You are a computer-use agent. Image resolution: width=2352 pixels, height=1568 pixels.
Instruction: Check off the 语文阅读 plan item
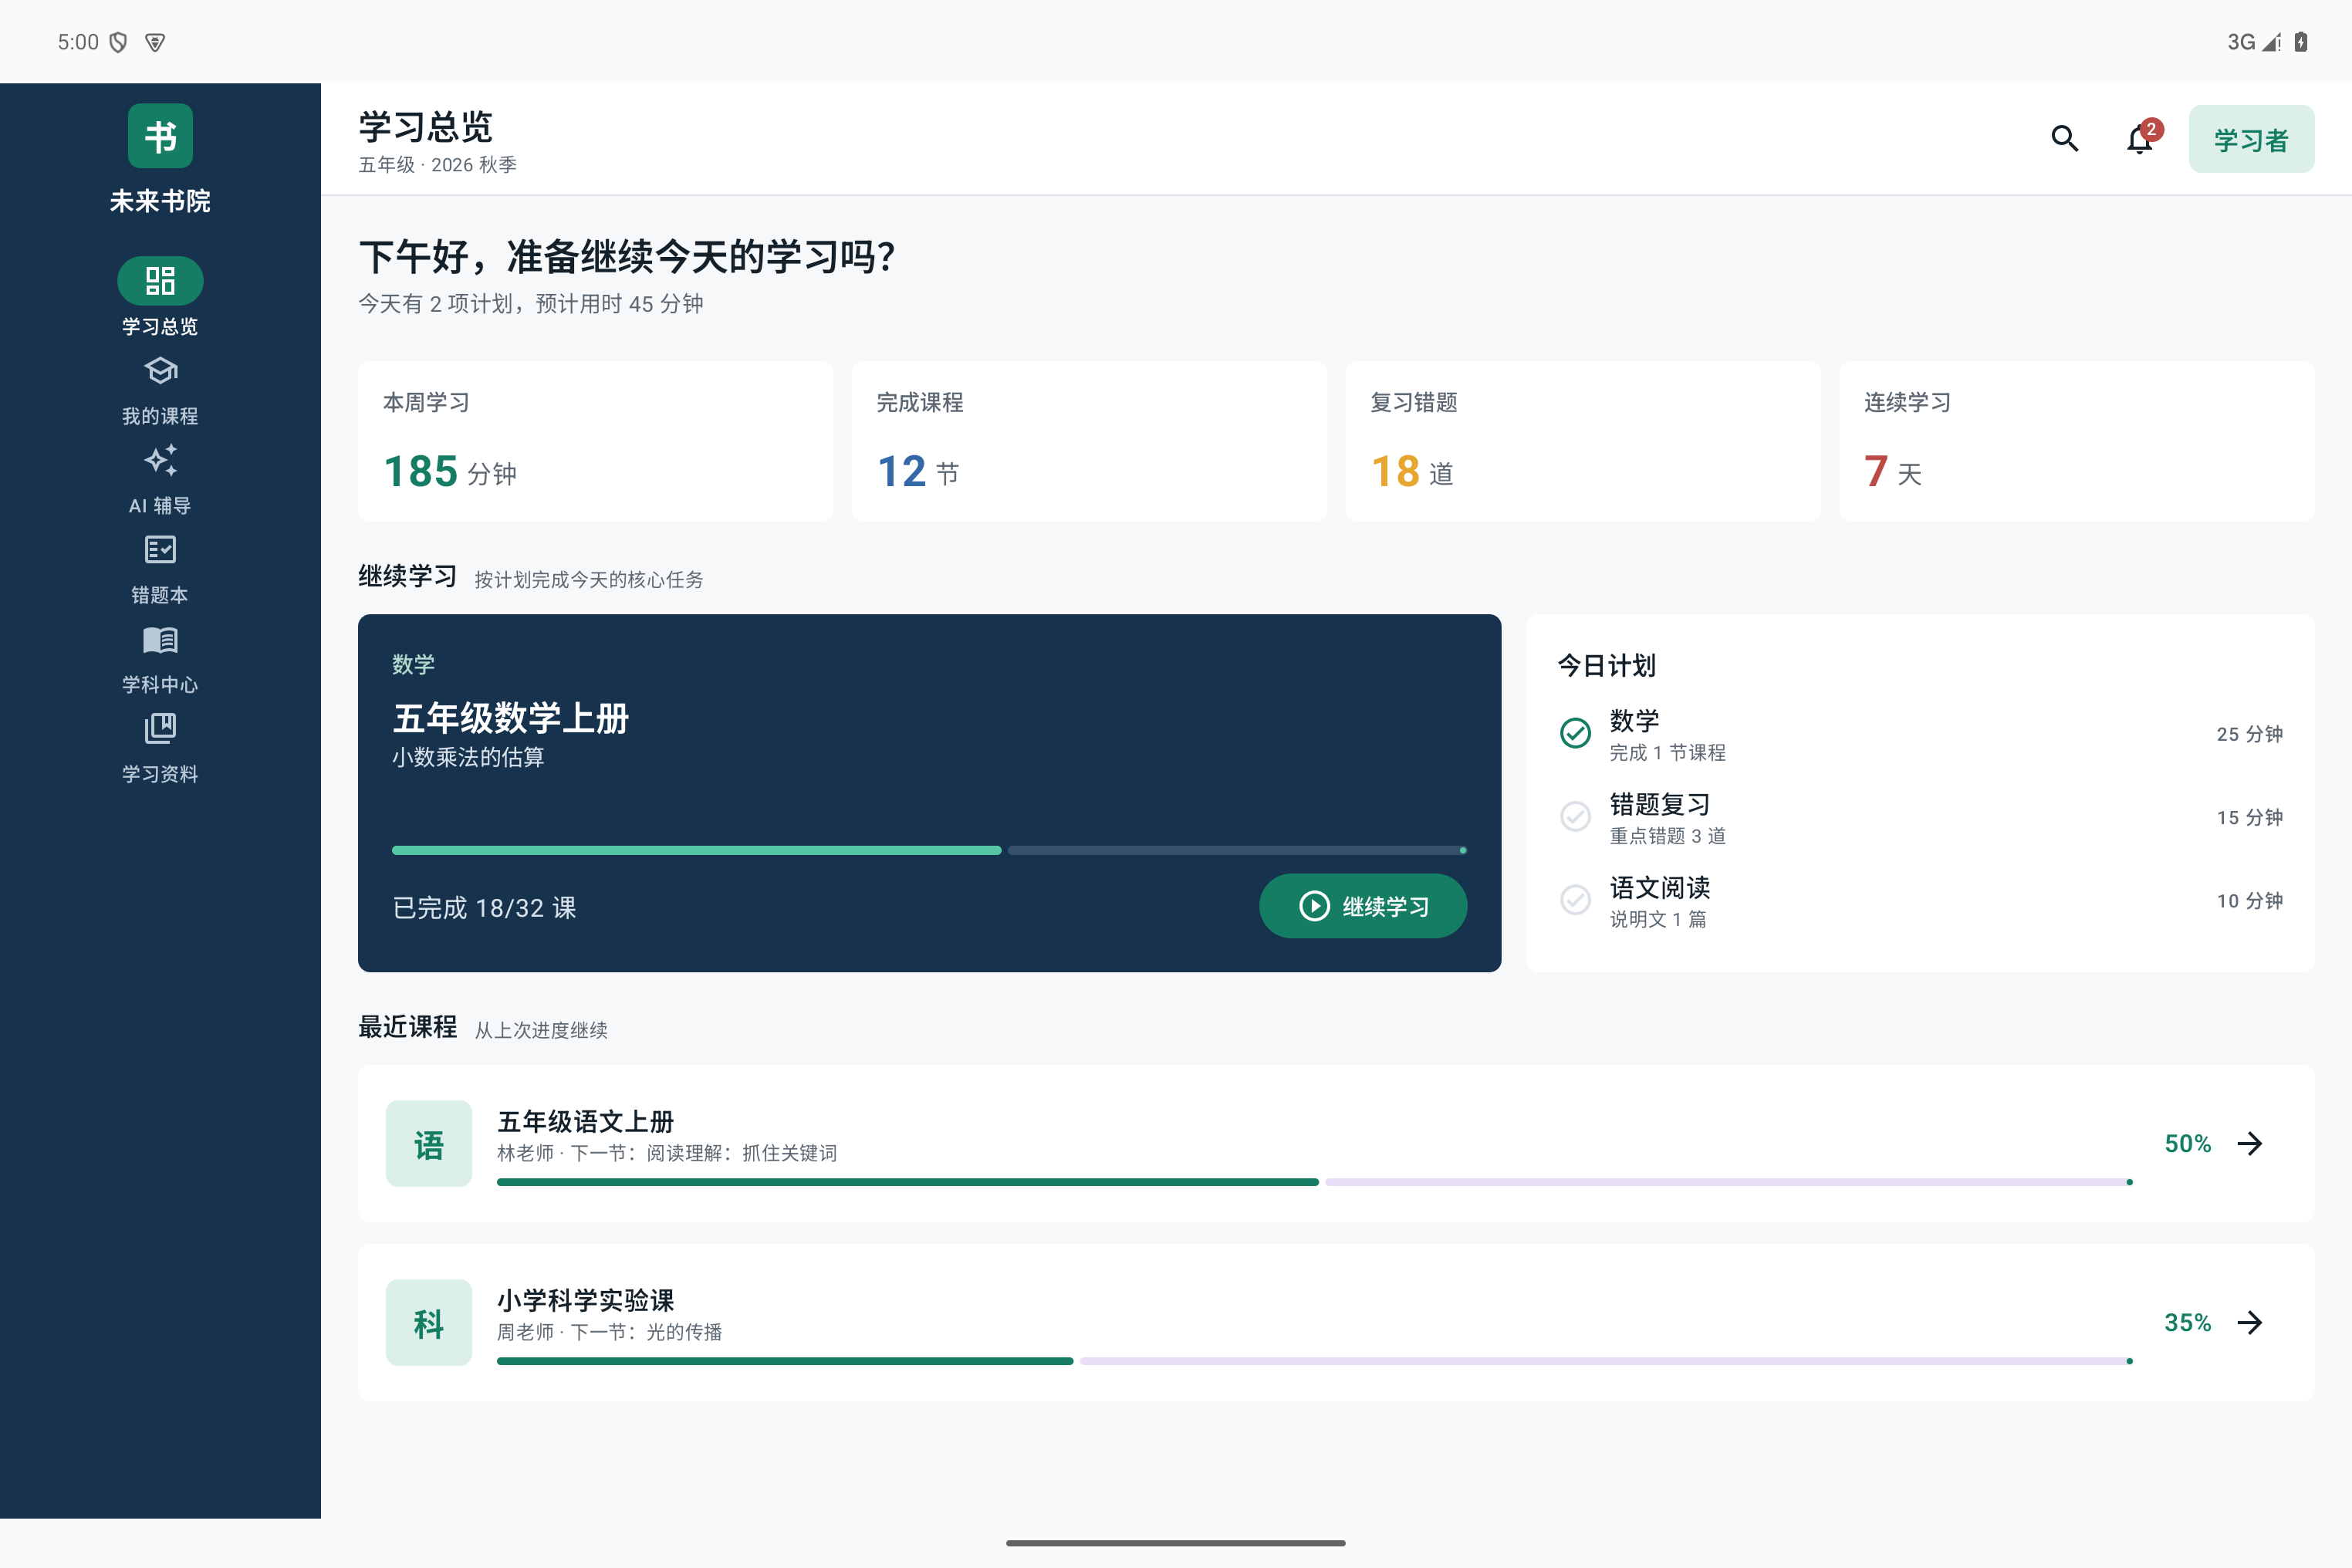tap(1575, 900)
